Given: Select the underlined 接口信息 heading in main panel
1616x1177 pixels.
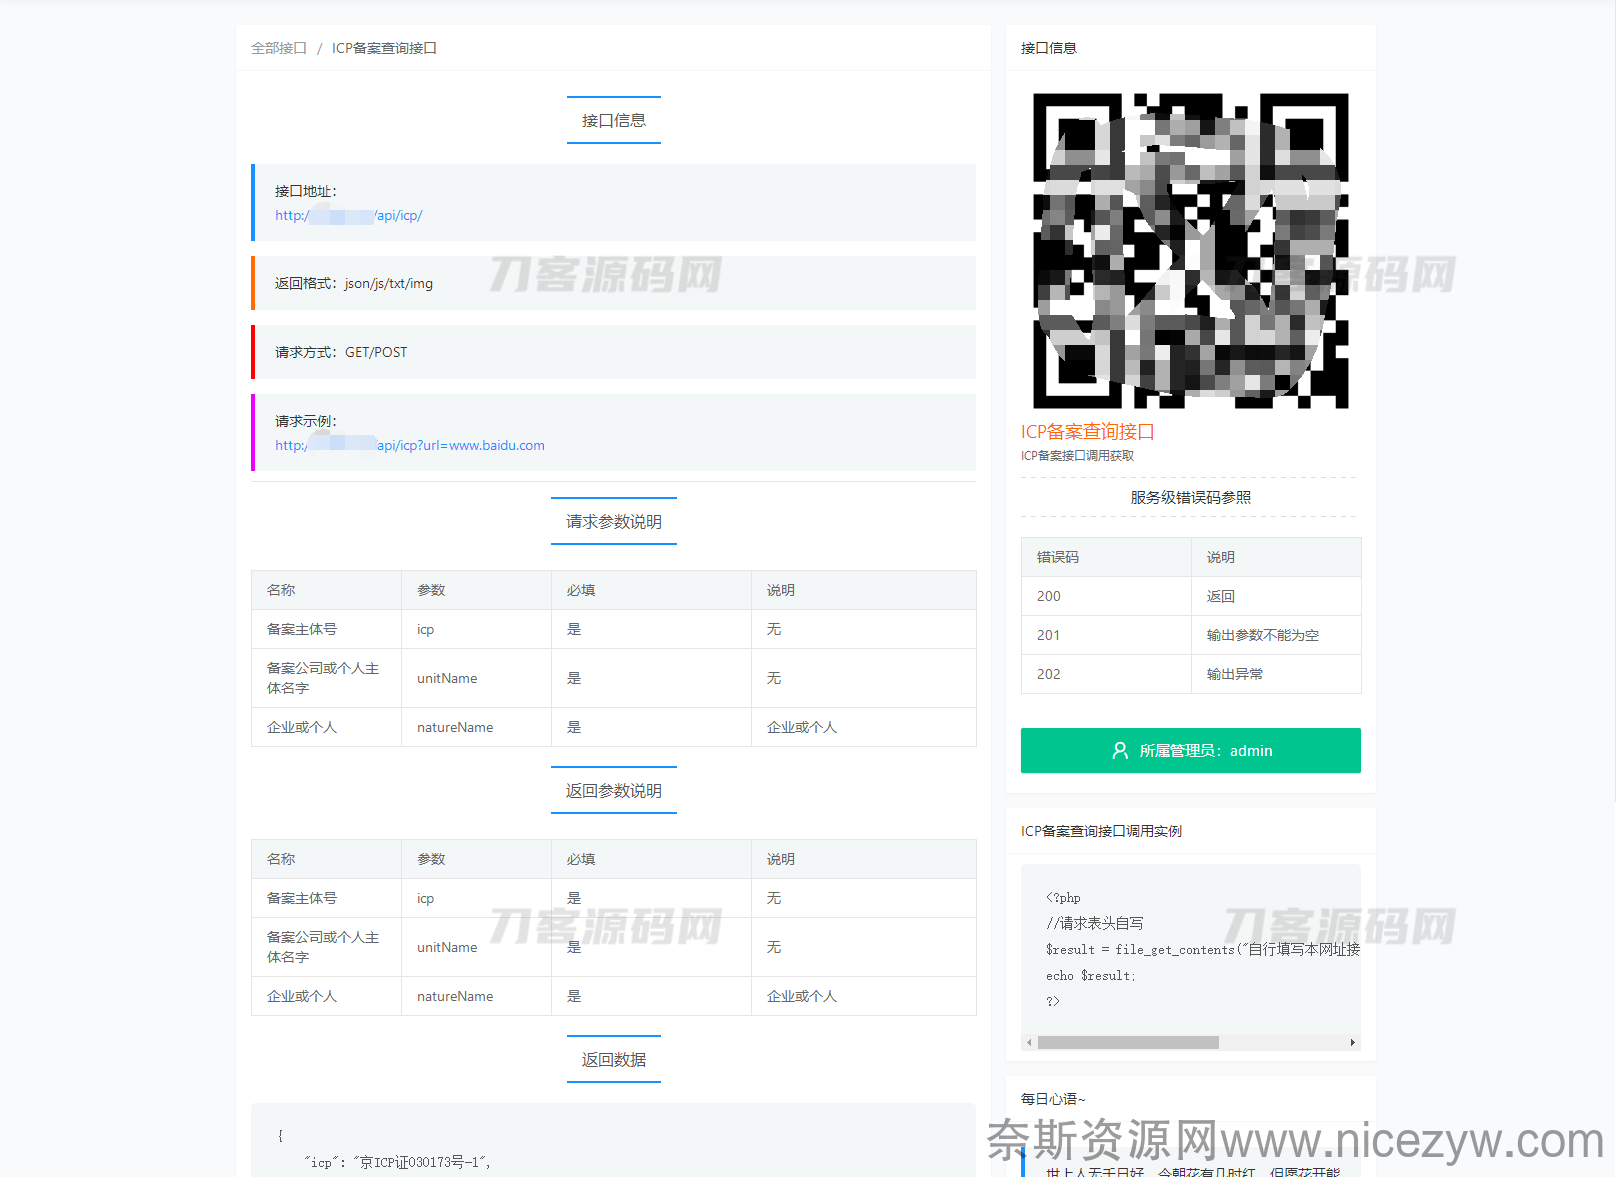Looking at the screenshot, I should (x=613, y=121).
